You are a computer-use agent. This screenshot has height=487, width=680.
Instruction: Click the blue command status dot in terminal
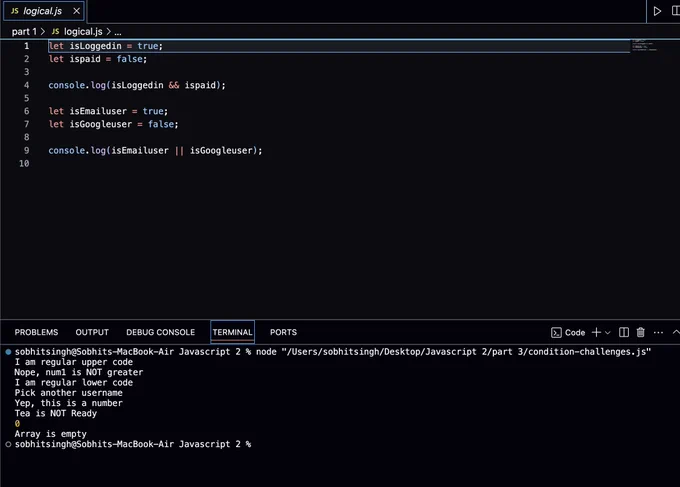[x=8, y=352]
